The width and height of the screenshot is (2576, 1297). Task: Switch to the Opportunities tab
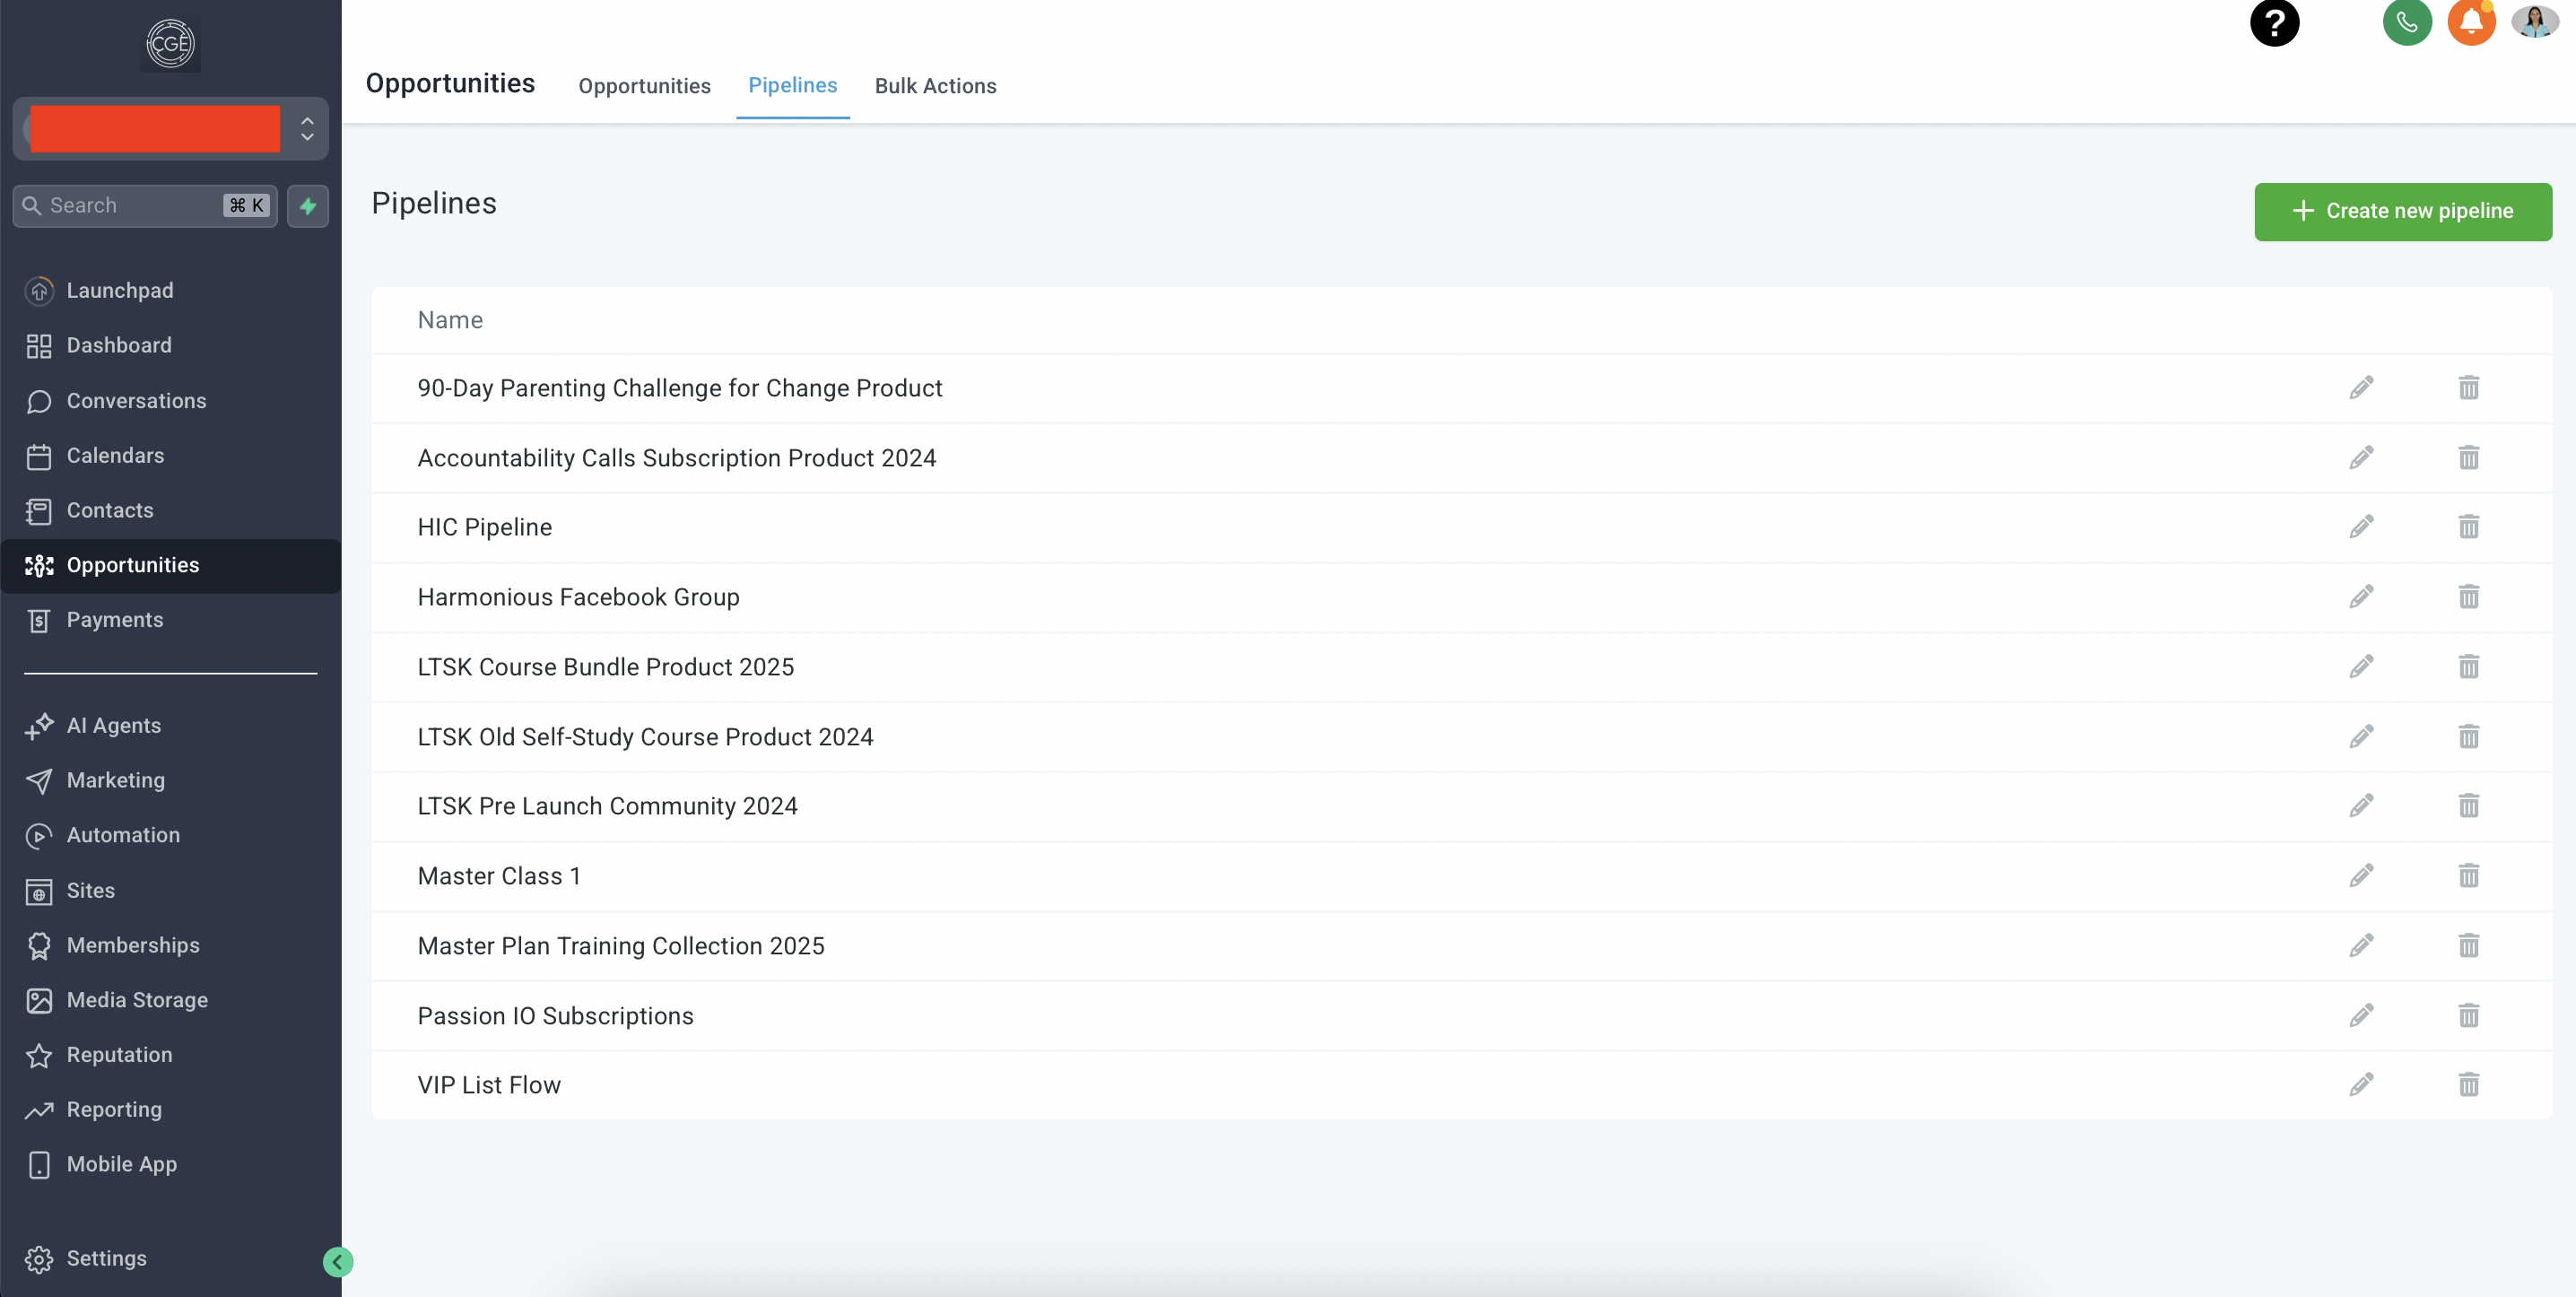[x=644, y=86]
